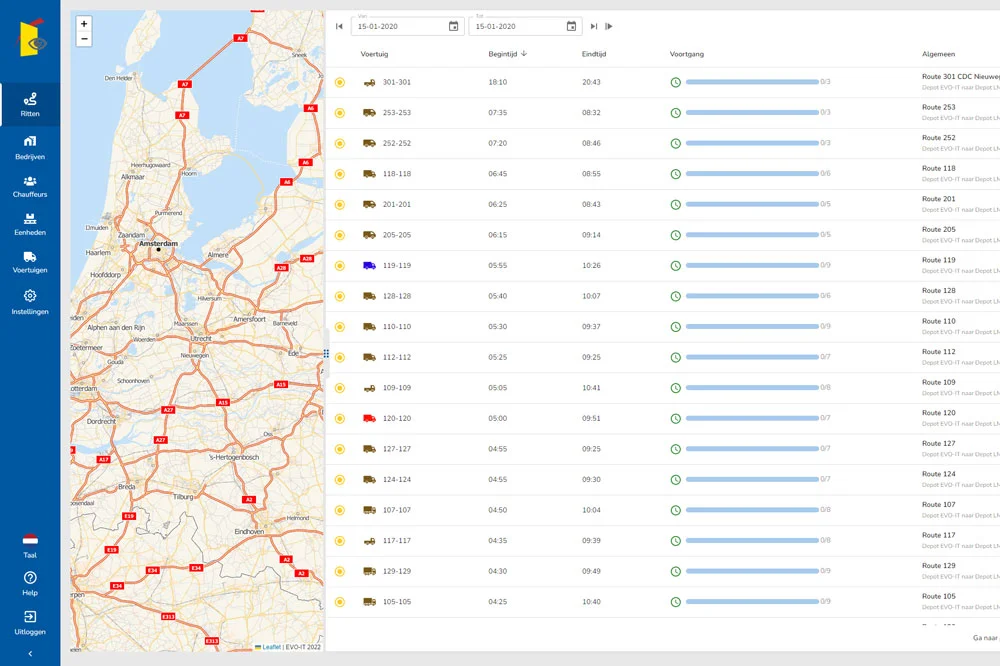Collapse the sidebar with the bottom chevron
1000x666 pixels.
pyautogui.click(x=30, y=653)
